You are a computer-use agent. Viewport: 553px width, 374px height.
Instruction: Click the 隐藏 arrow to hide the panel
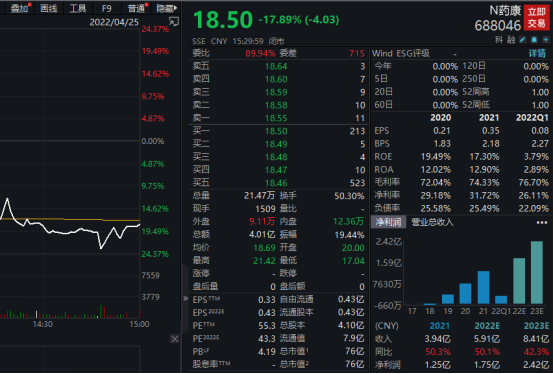[x=167, y=8]
